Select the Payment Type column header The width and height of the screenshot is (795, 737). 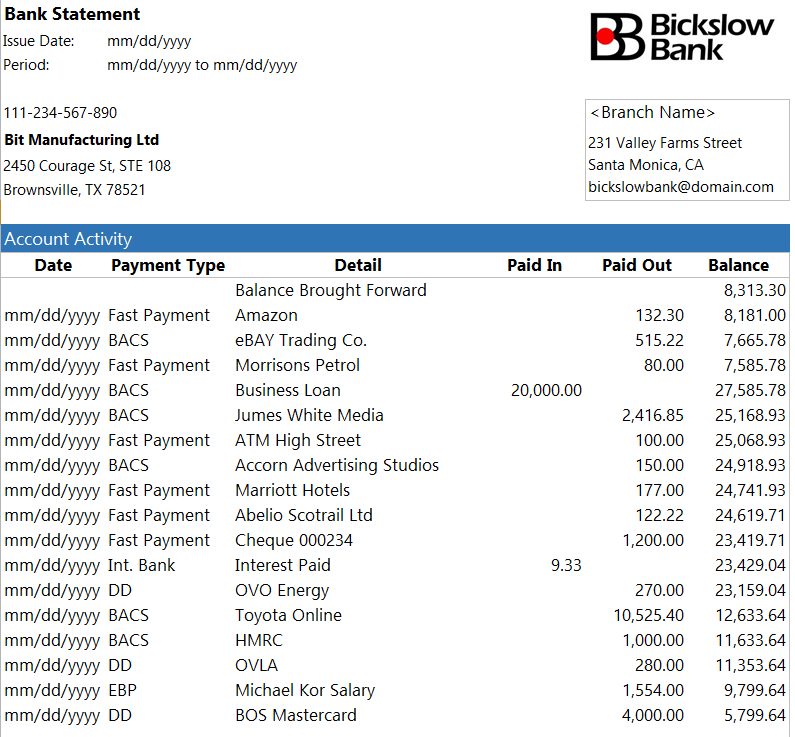click(x=167, y=265)
